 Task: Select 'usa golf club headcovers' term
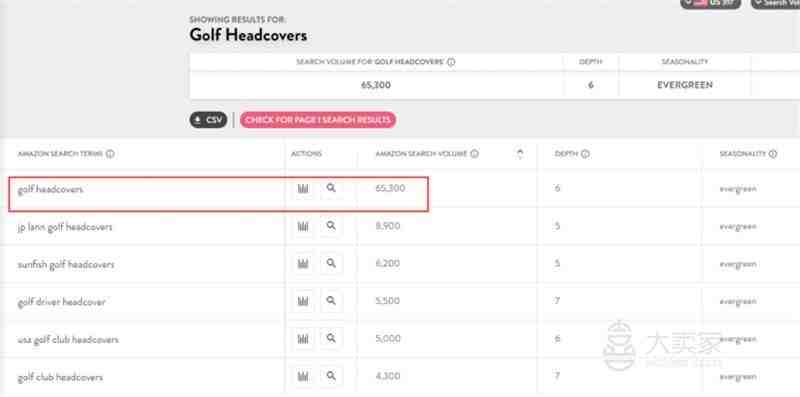tap(68, 340)
